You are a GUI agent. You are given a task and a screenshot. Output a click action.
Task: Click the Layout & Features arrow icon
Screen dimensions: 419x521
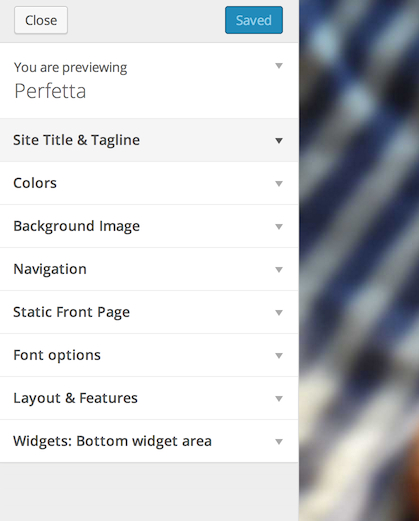[279, 399]
